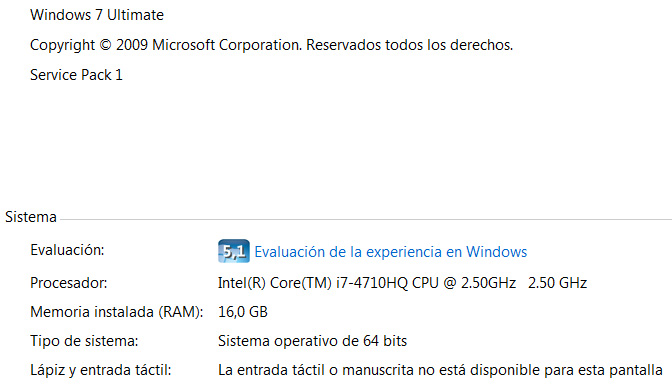Viewport: 672px width, 384px height.
Task: Click the trailing 2.50 GHz speed value
Action: click(x=557, y=283)
